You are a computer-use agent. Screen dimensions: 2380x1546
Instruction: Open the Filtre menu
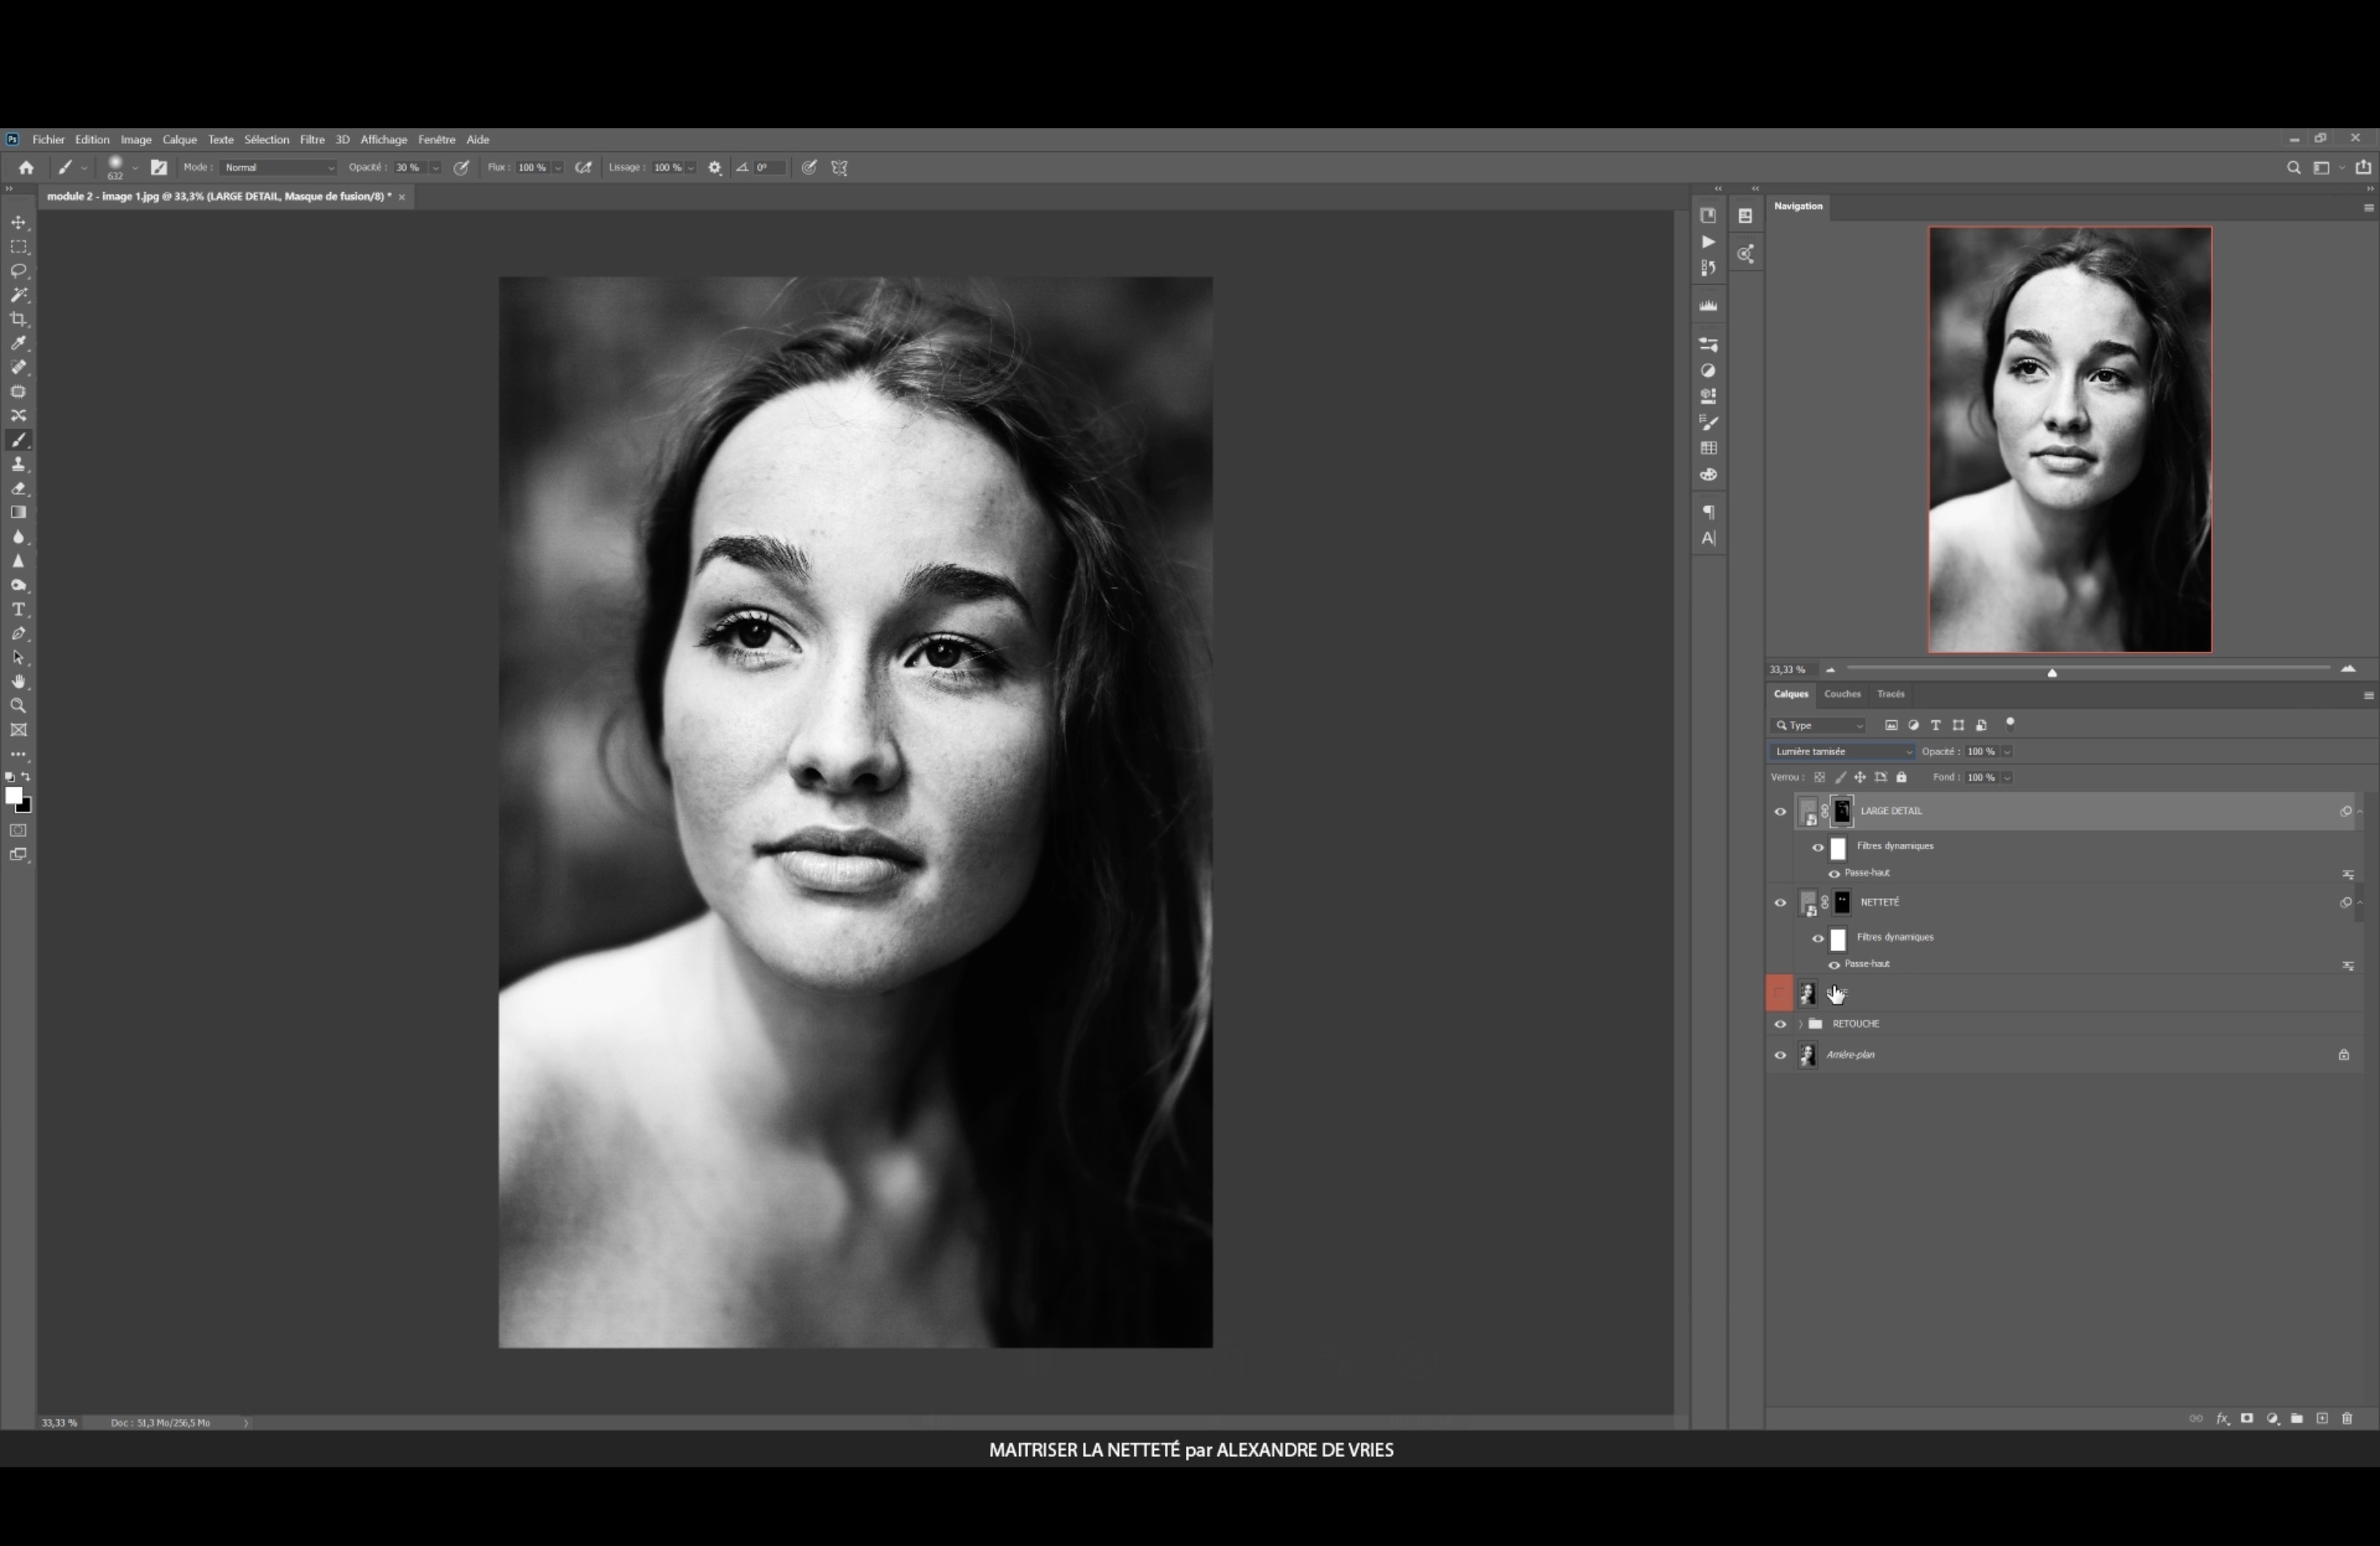click(x=312, y=139)
